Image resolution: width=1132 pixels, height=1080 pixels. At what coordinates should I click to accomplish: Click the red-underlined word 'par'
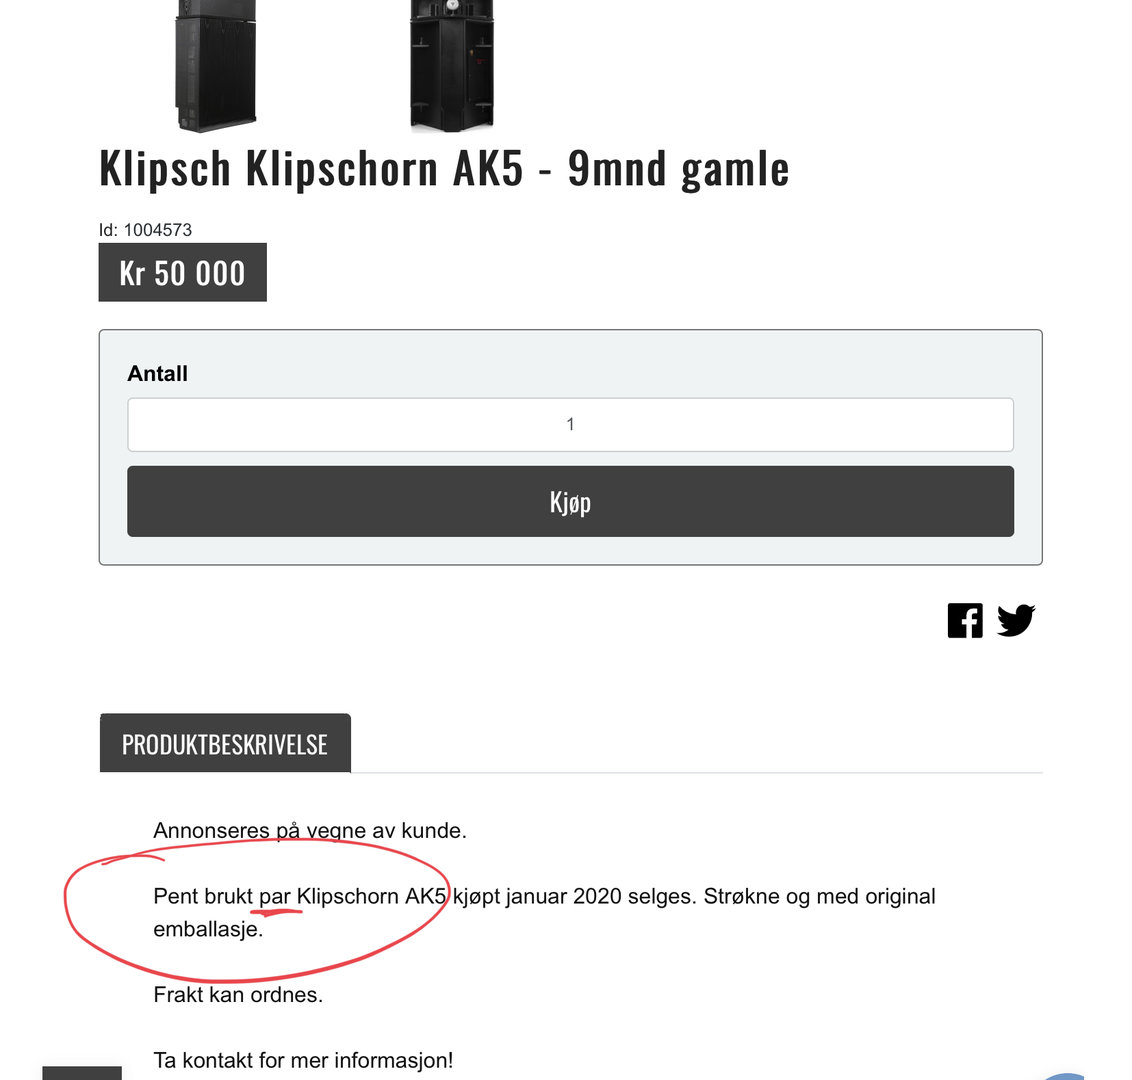(274, 897)
